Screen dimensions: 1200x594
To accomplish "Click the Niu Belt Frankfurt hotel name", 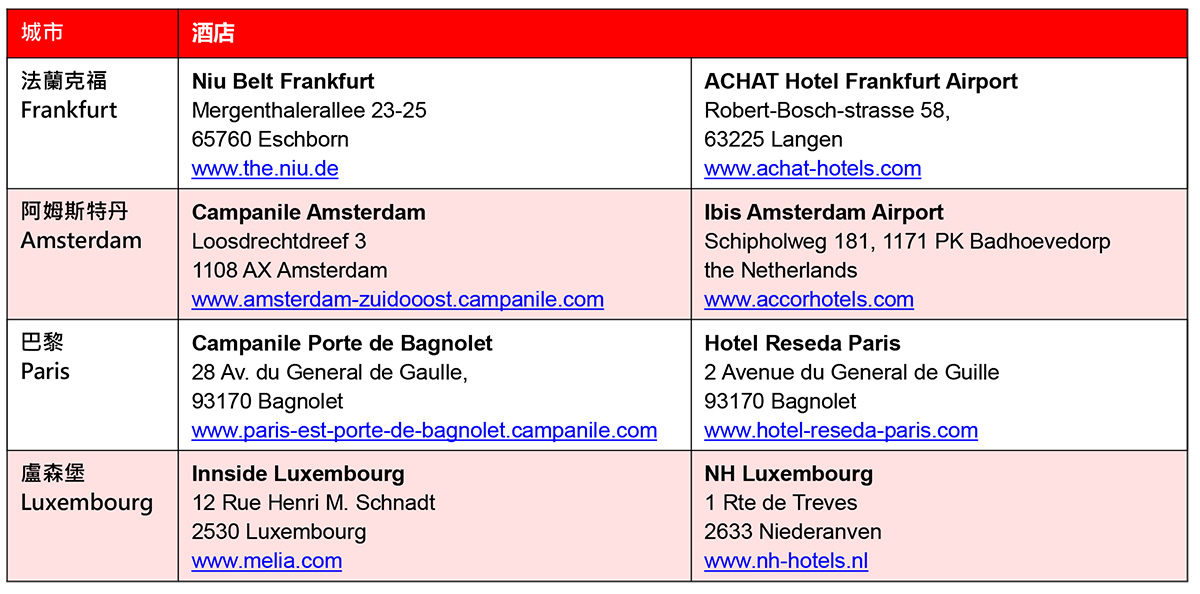I will pos(283,82).
